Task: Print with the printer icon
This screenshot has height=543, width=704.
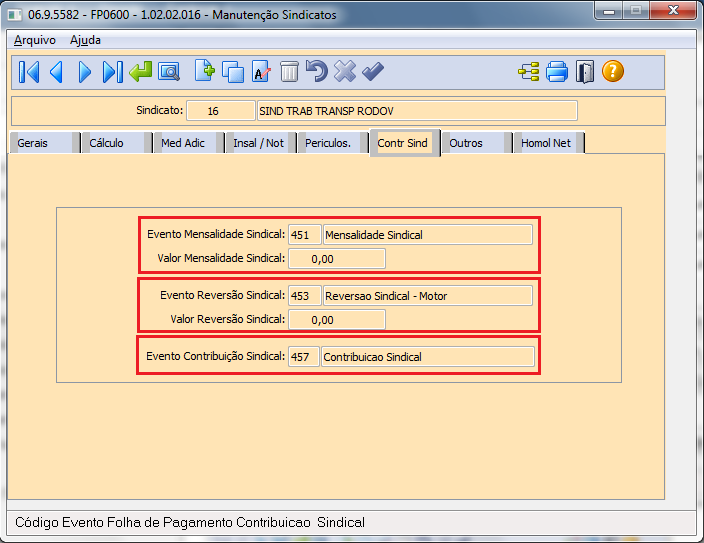Action: tap(557, 72)
